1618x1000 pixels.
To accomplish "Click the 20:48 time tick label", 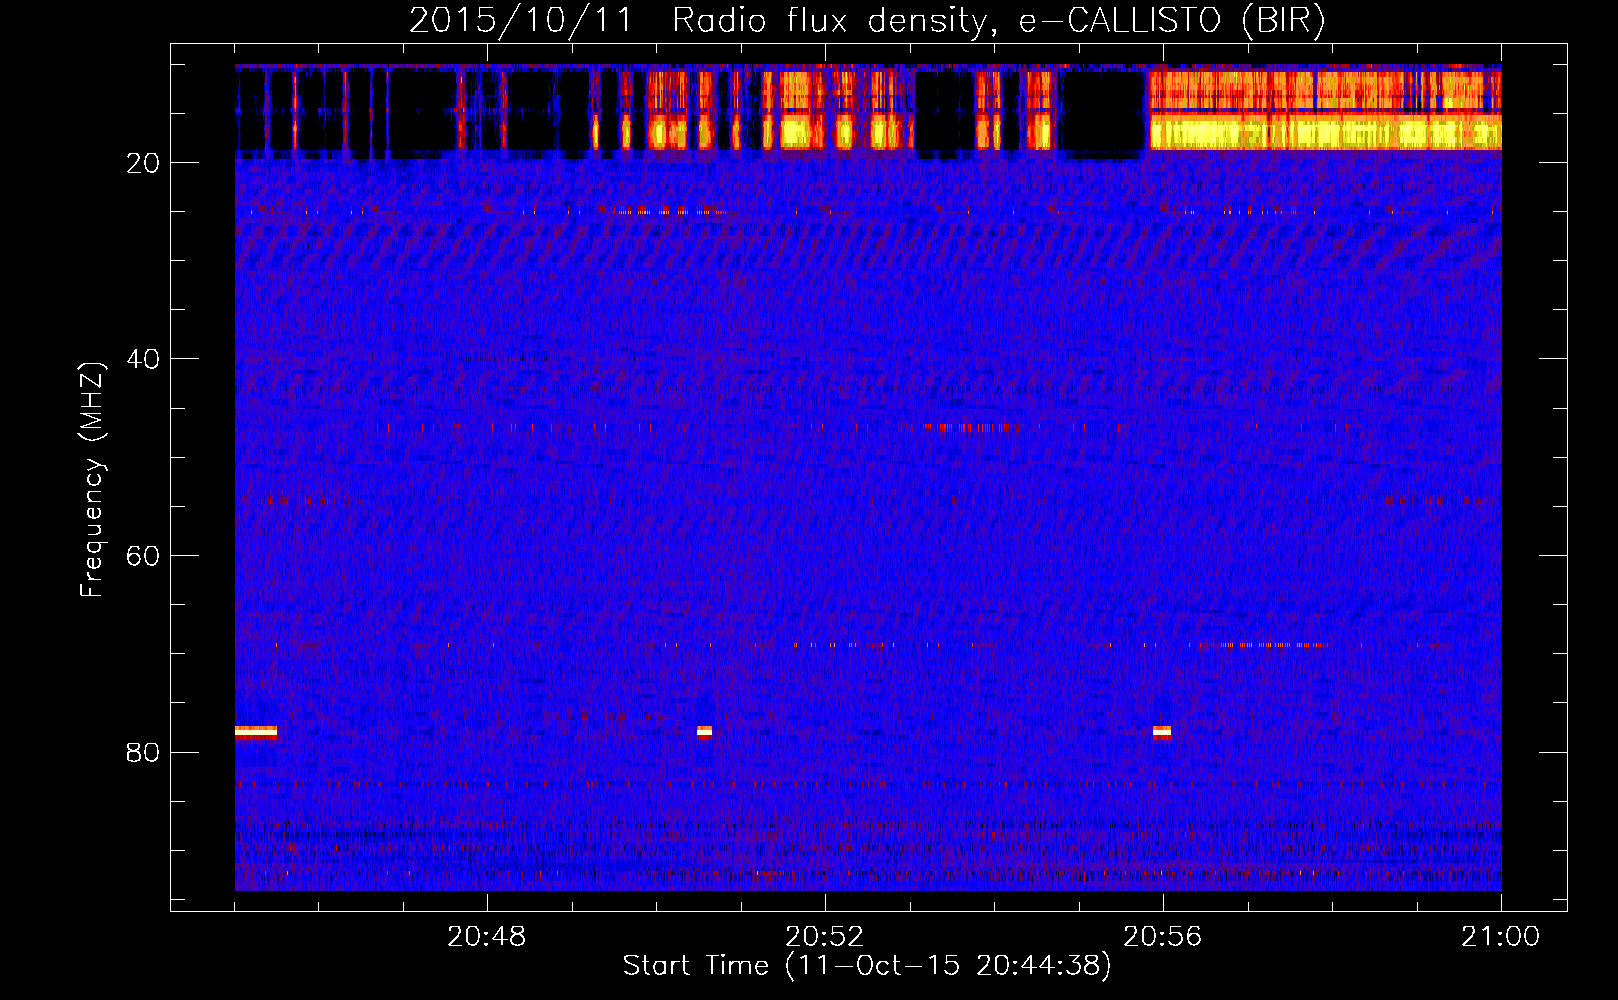I will [x=487, y=937].
